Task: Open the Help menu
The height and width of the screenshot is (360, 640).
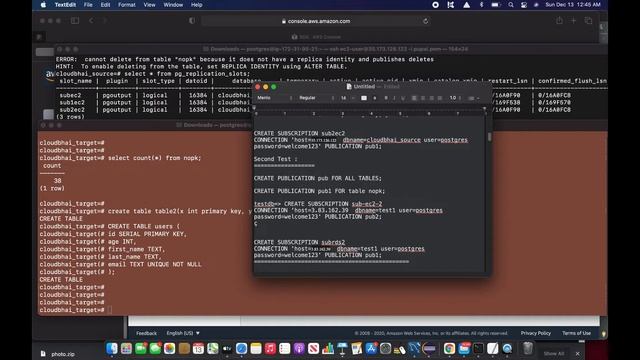Action: [197, 5]
